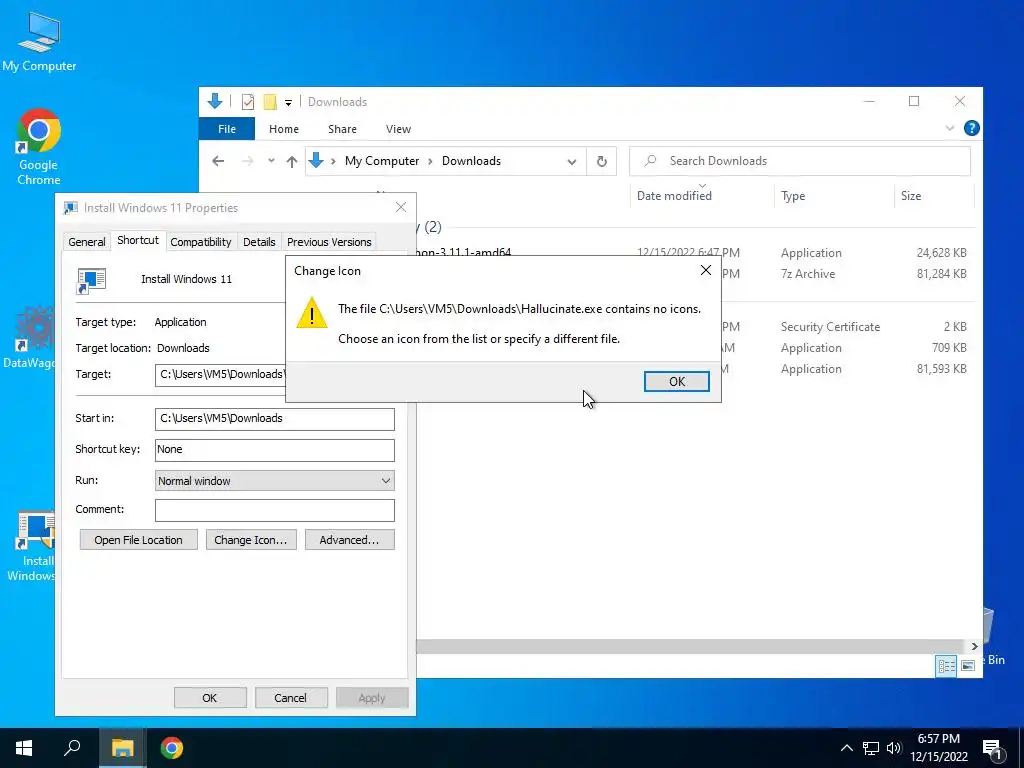This screenshot has width=1024, height=768.
Task: Open quick access toolbar customize dropdown
Action: click(288, 103)
